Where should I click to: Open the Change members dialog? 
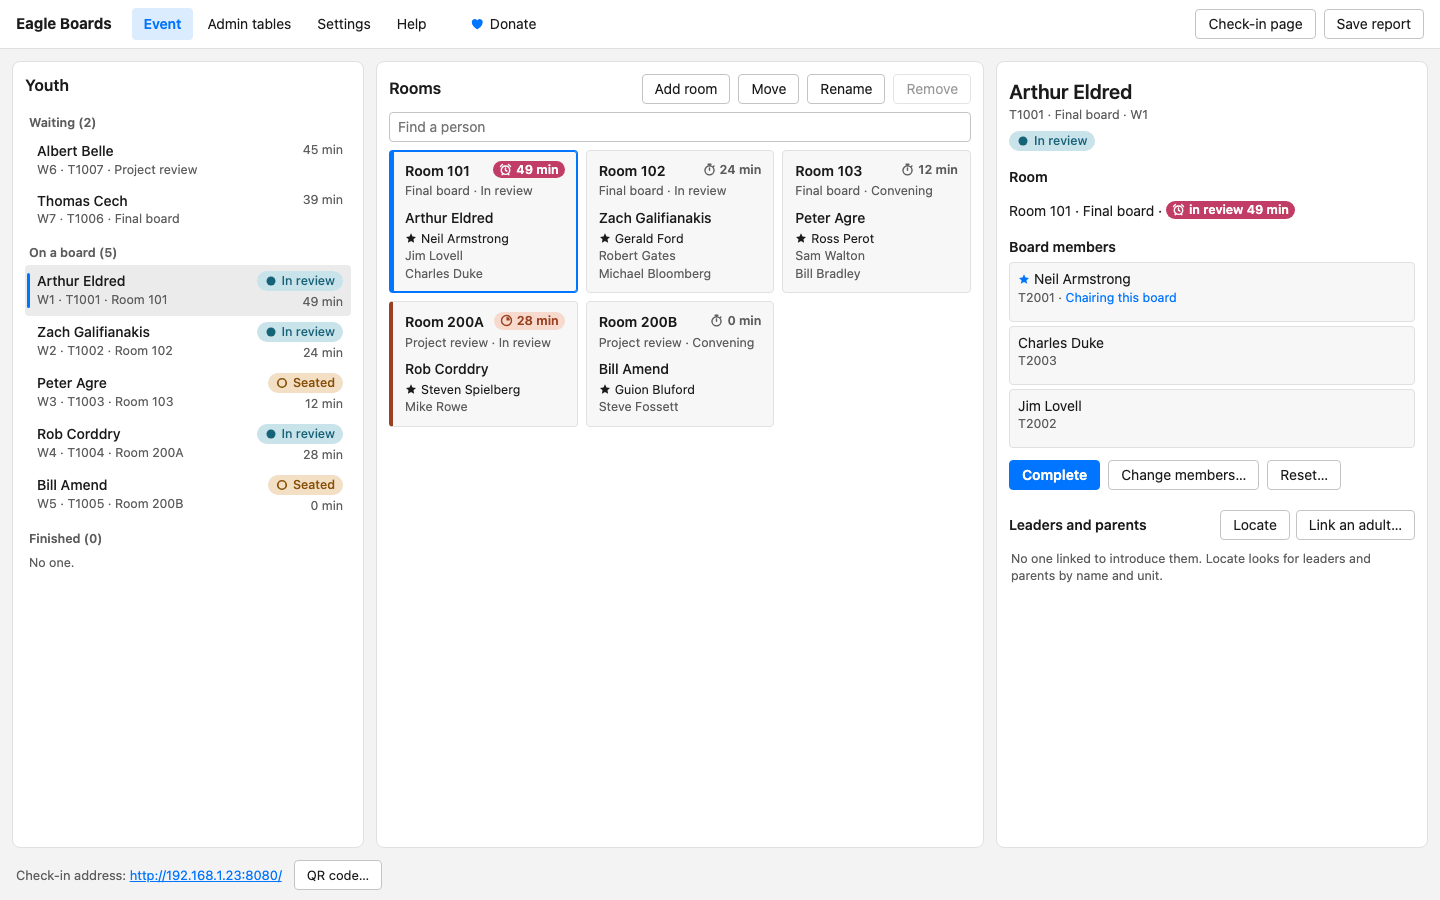1183,475
